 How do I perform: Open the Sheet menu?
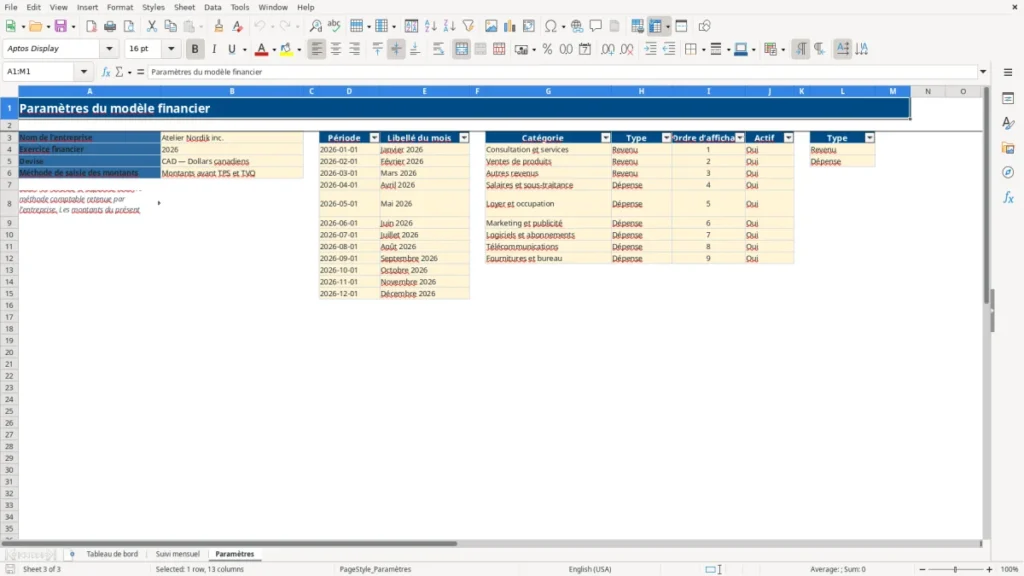(x=184, y=7)
